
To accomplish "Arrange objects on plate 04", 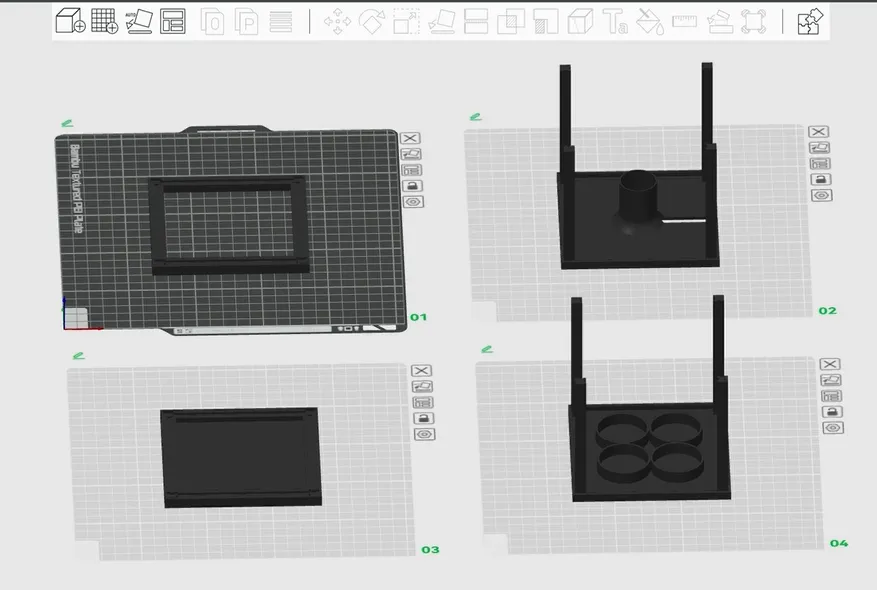I will click(832, 396).
